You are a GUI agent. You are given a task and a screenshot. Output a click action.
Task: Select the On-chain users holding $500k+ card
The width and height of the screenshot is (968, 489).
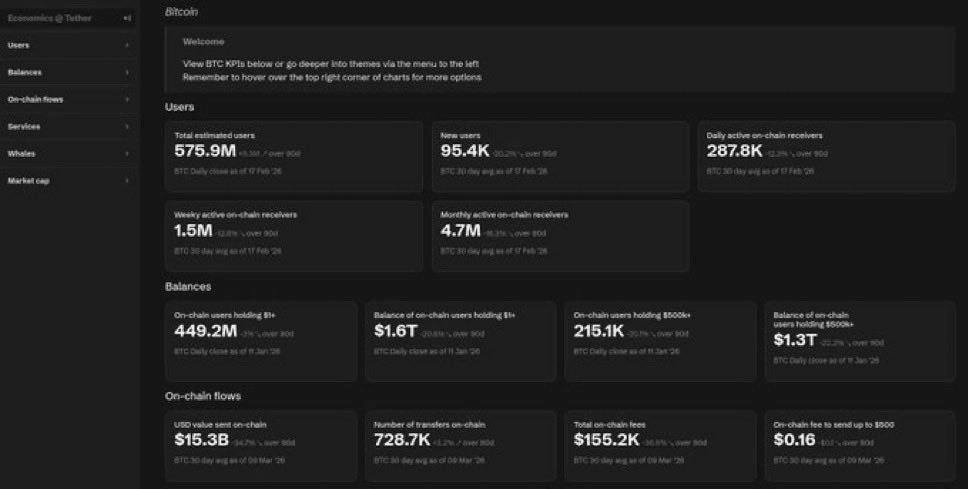point(660,341)
